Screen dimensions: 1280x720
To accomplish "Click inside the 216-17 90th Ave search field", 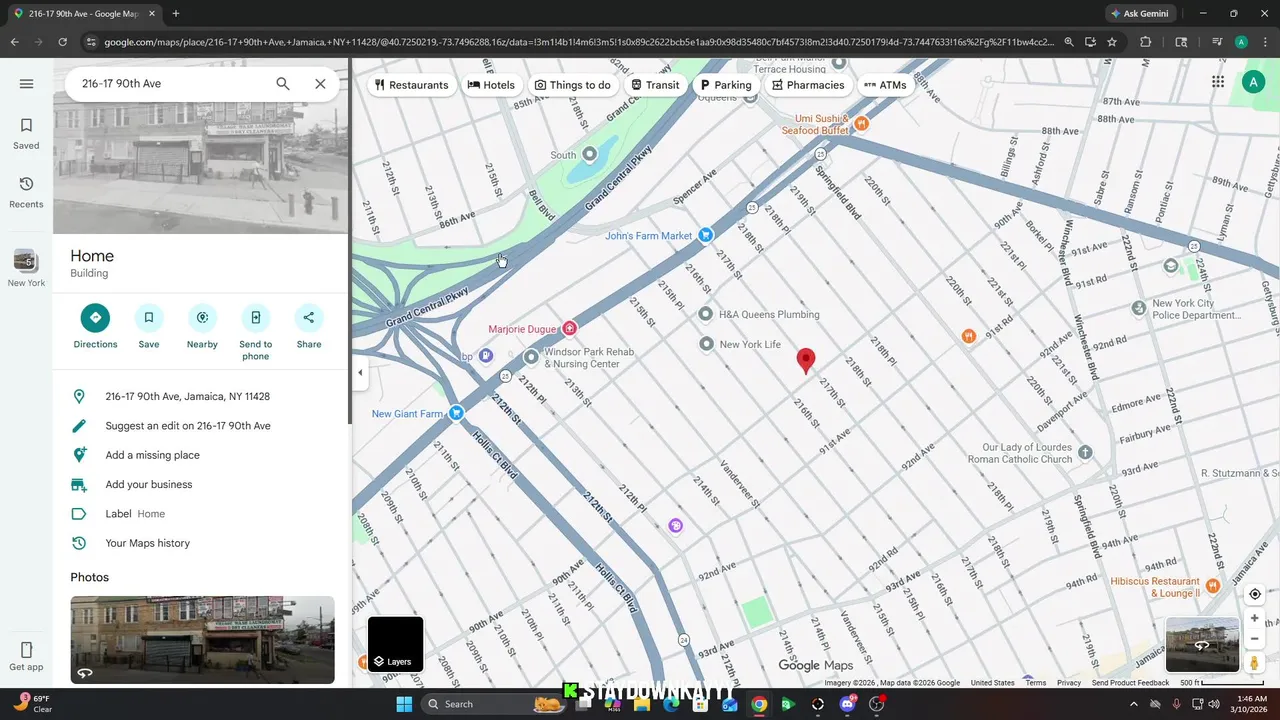I will click(170, 84).
